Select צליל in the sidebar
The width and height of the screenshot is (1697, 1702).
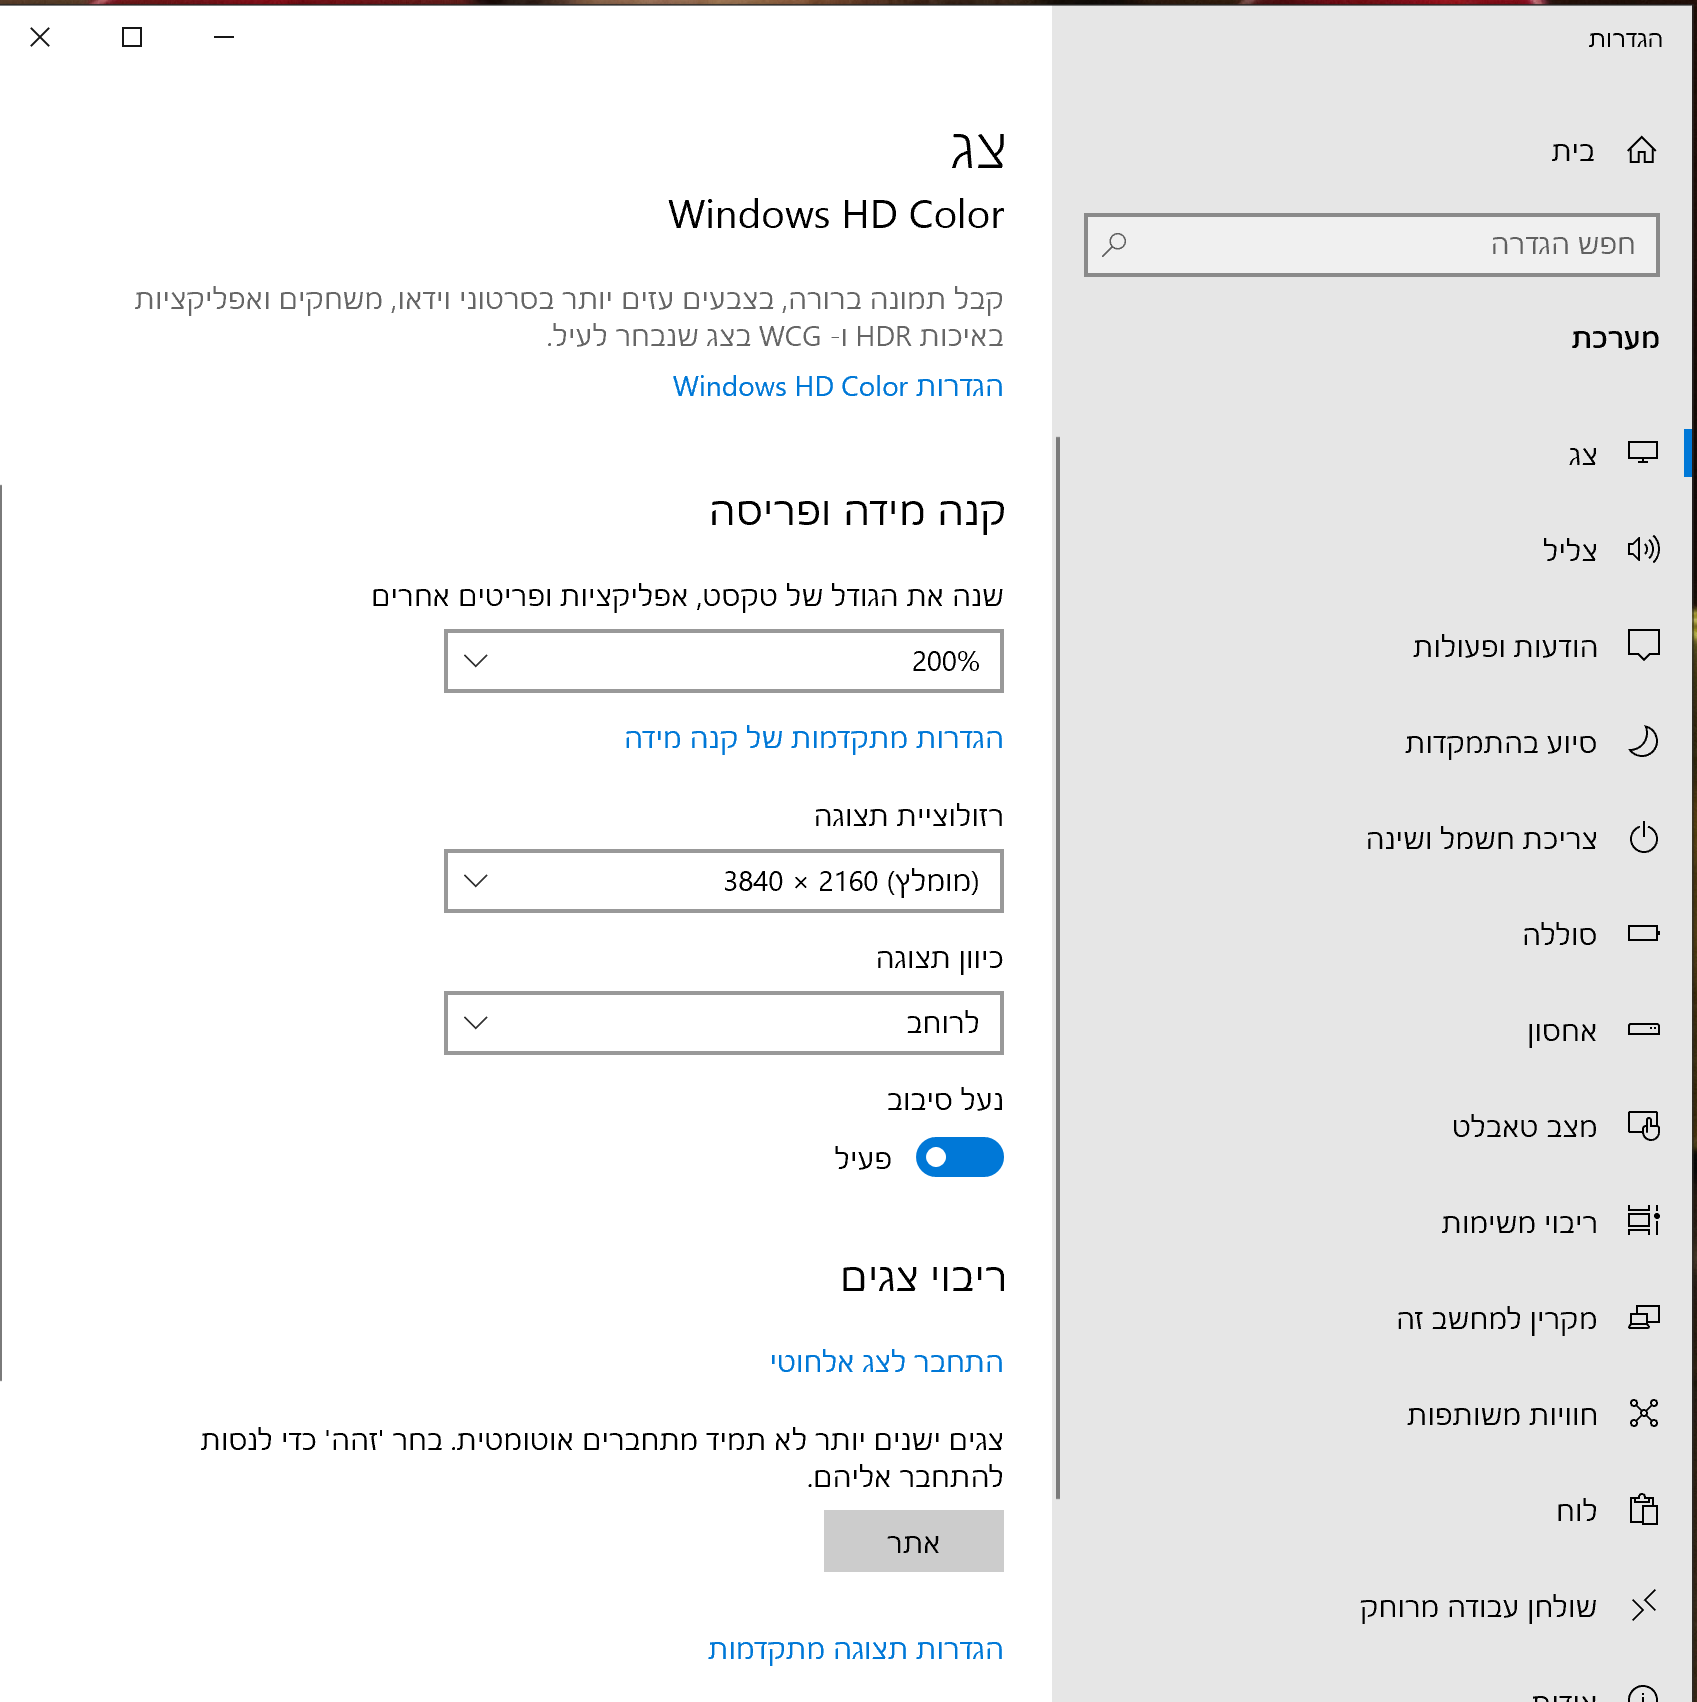pyautogui.click(x=1372, y=549)
